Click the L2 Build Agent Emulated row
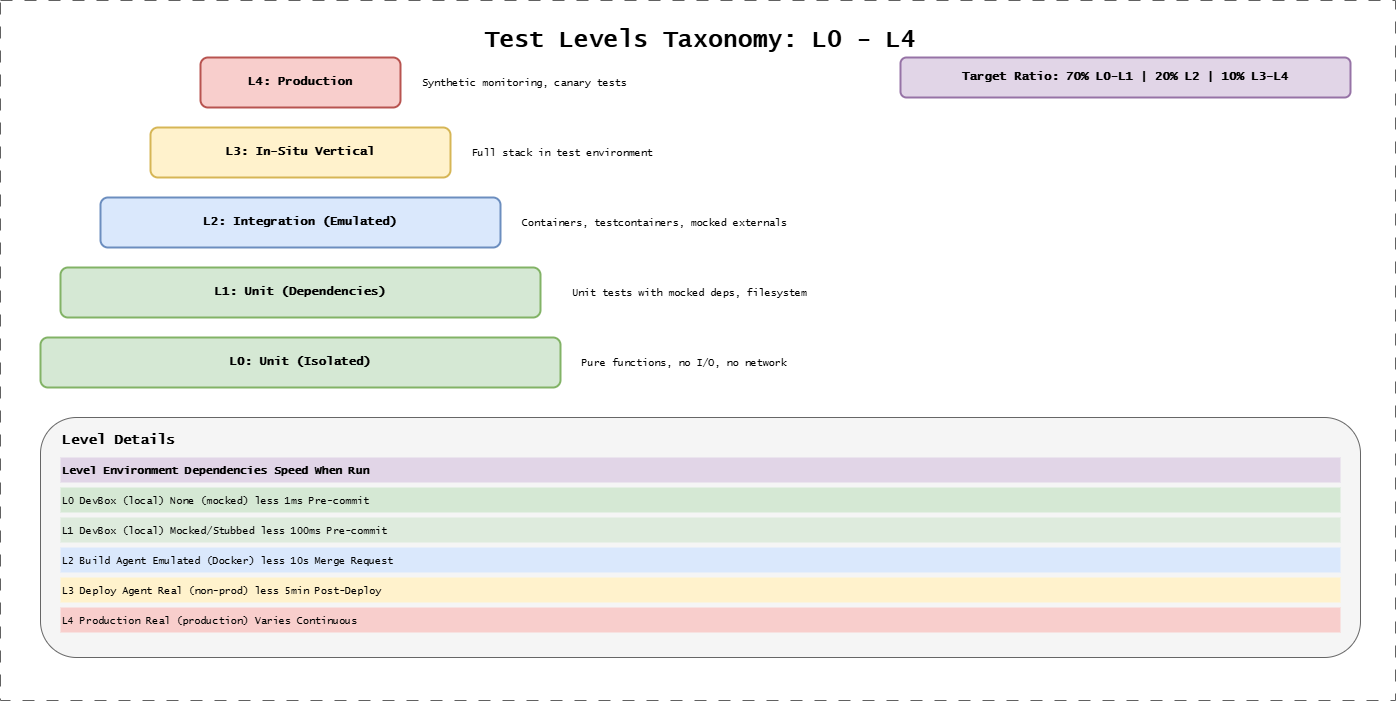 tap(698, 560)
